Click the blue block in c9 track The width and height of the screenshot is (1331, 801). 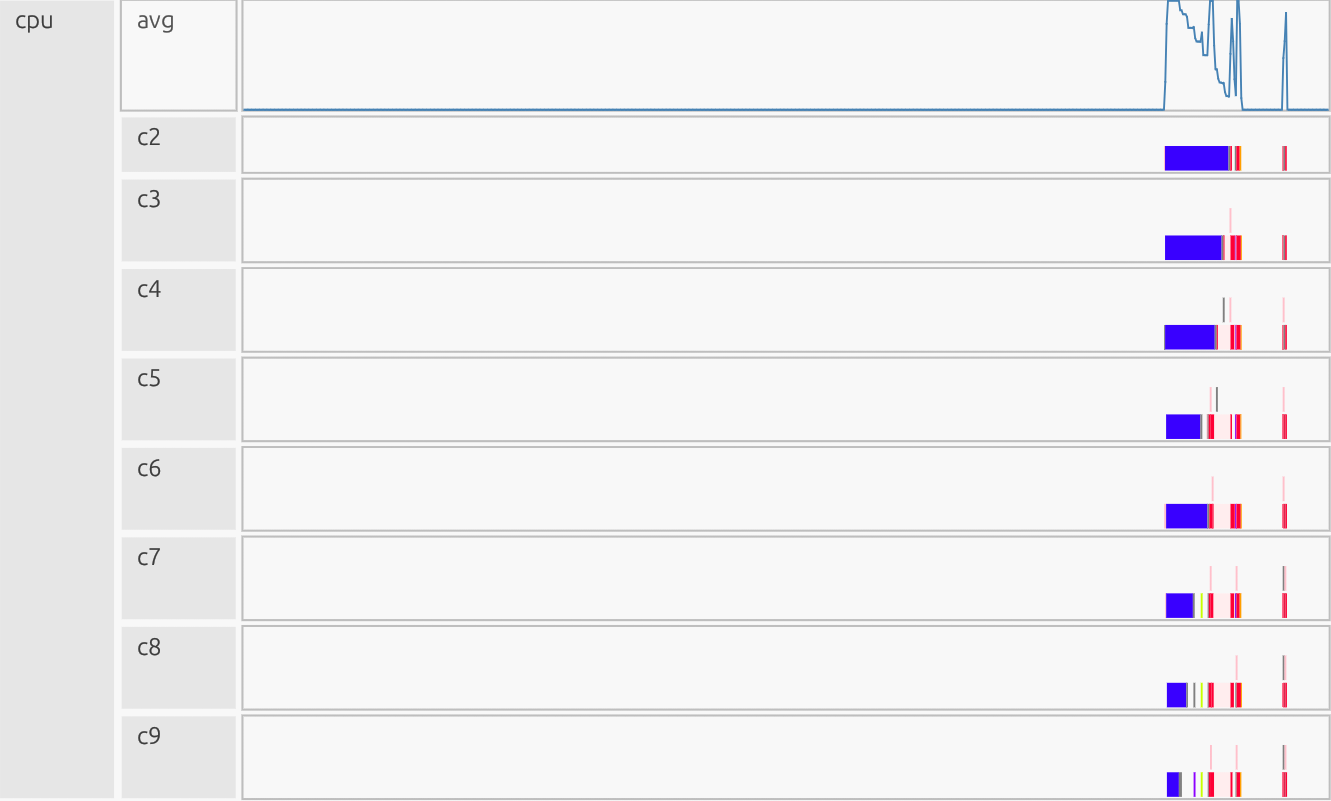coord(1173,785)
